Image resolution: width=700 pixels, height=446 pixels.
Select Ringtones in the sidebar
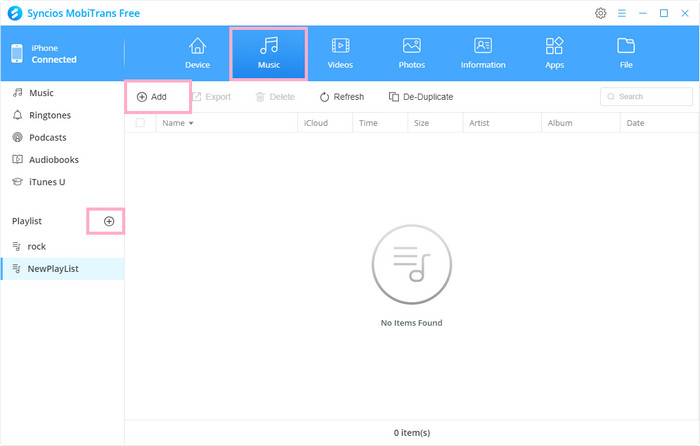(x=62, y=115)
